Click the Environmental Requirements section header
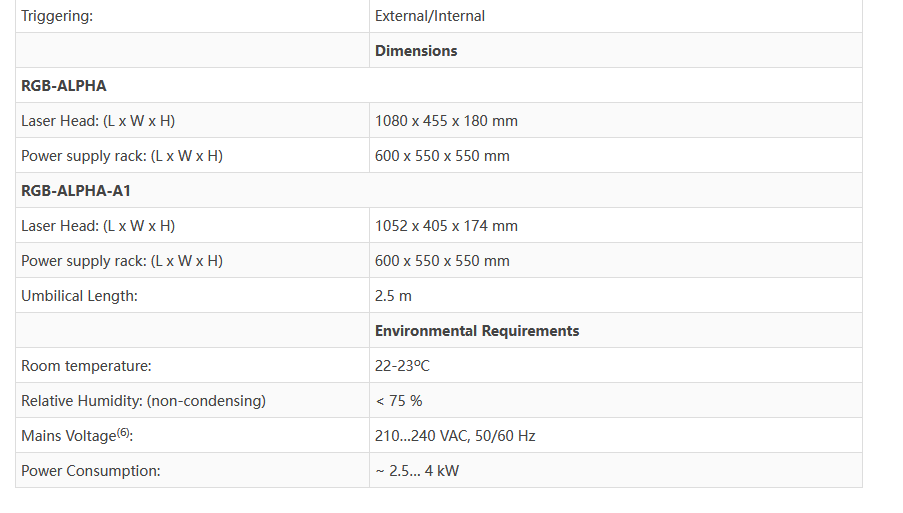 [x=477, y=331]
